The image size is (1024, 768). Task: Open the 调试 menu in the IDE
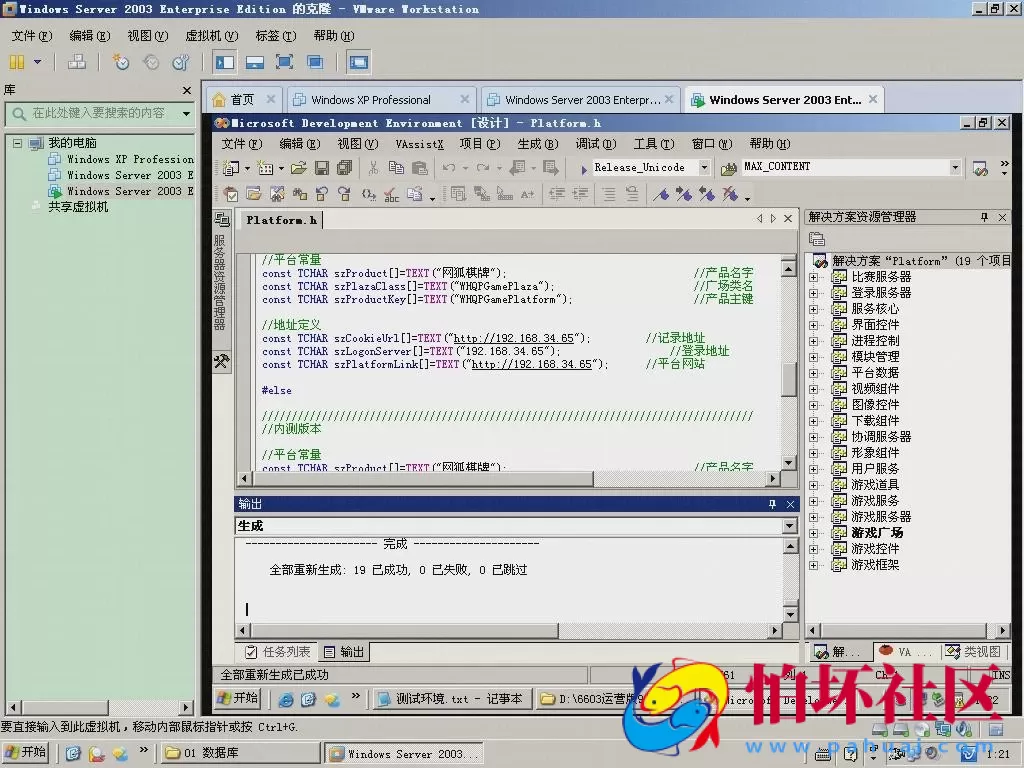click(595, 144)
